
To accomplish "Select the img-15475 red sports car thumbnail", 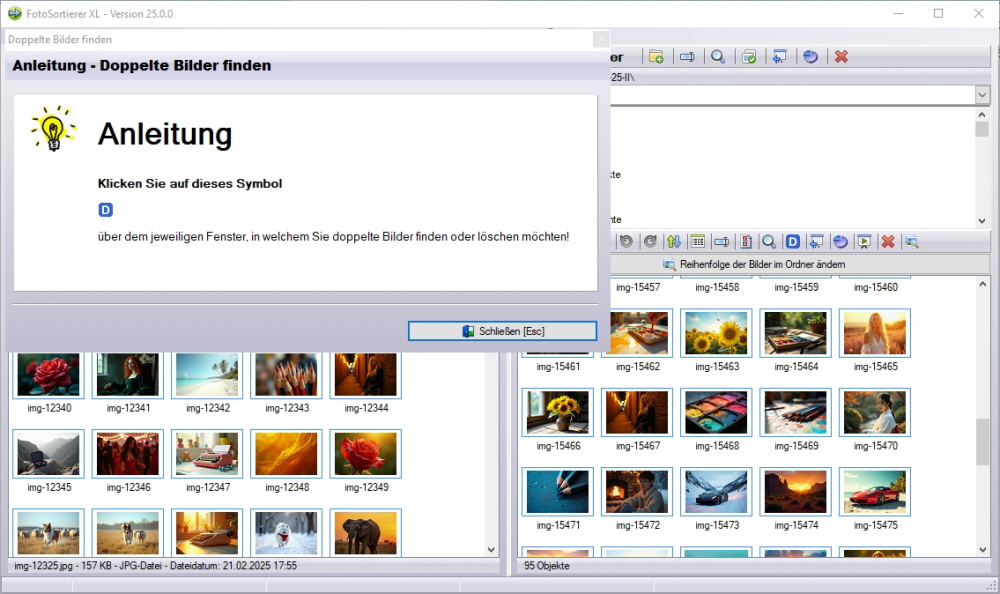I will [874, 491].
